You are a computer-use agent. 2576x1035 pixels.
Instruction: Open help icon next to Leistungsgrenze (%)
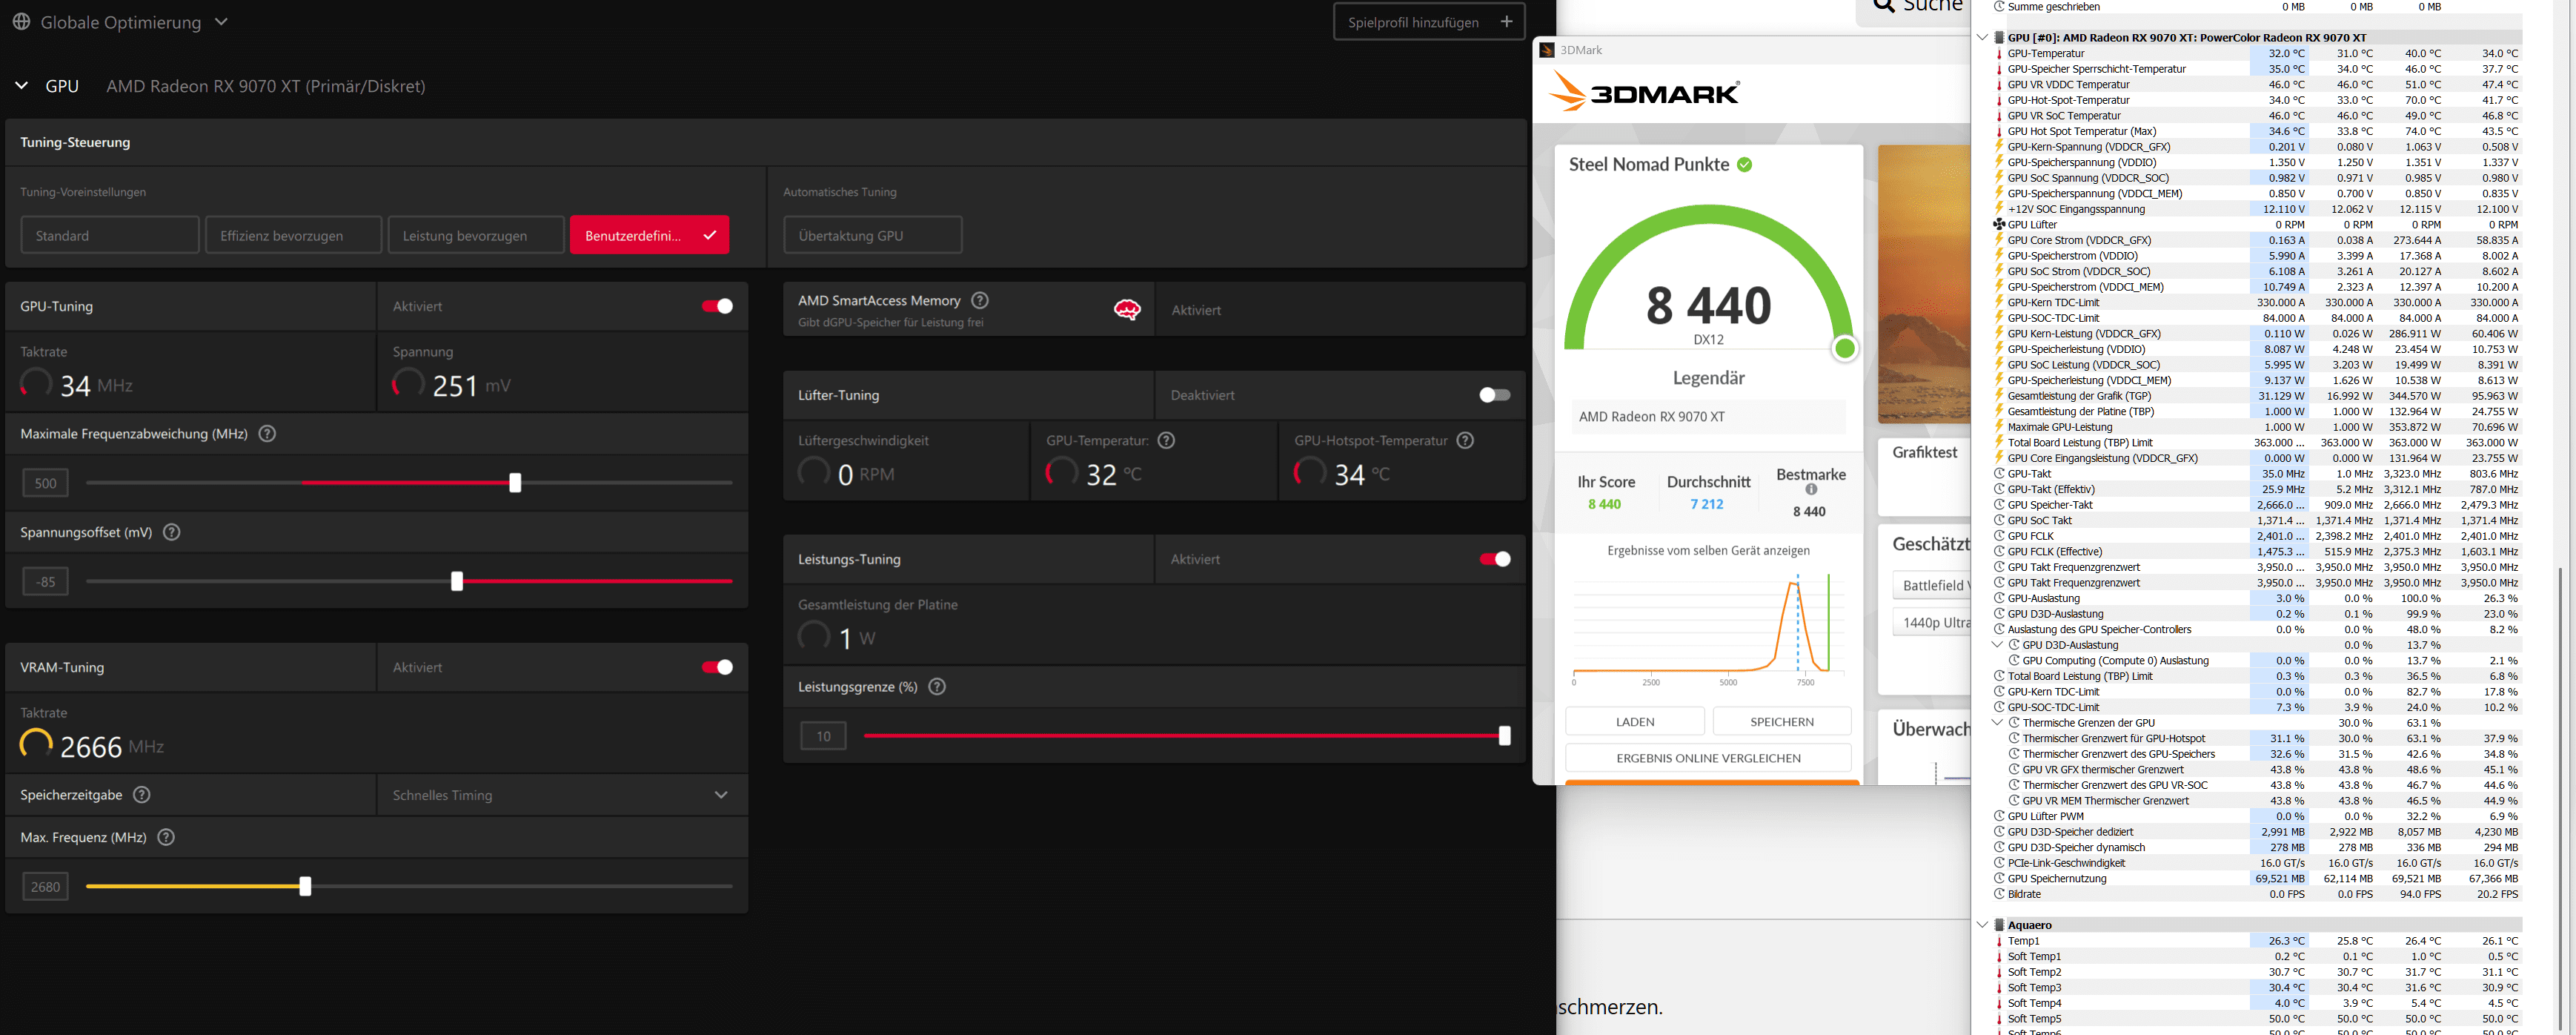pyautogui.click(x=937, y=687)
